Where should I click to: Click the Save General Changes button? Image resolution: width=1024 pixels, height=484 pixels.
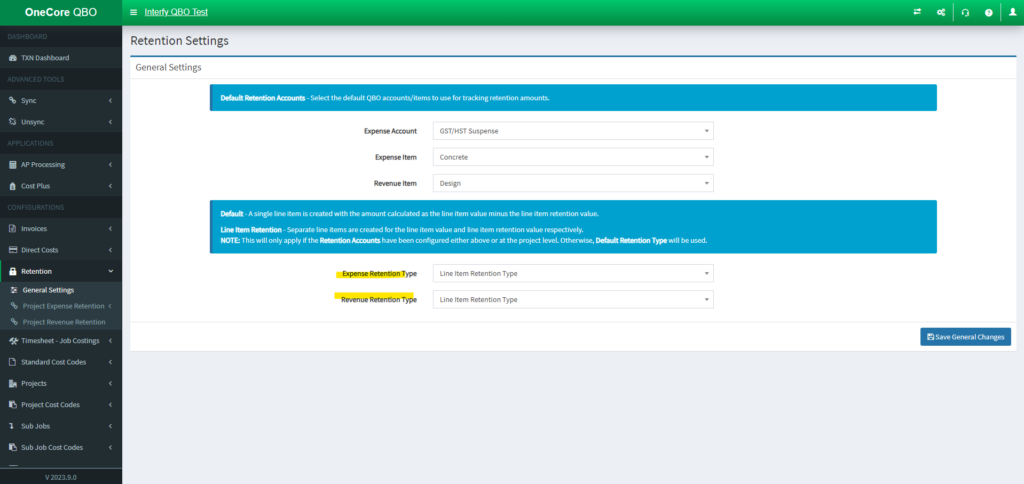tap(965, 337)
